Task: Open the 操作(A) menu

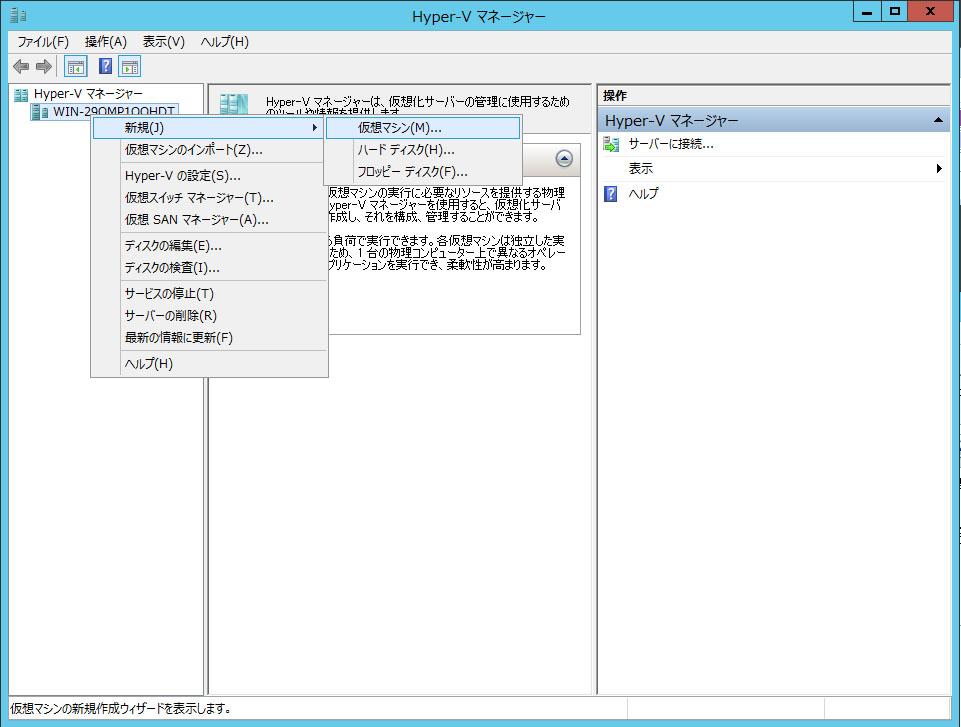Action: click(105, 42)
